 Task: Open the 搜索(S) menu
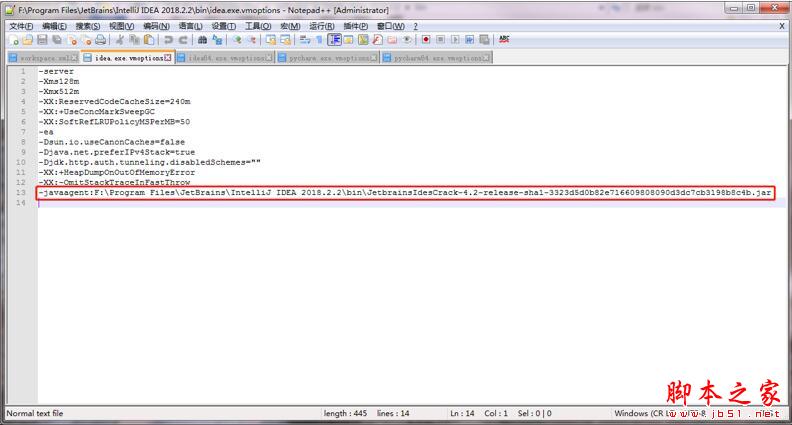click(88, 26)
